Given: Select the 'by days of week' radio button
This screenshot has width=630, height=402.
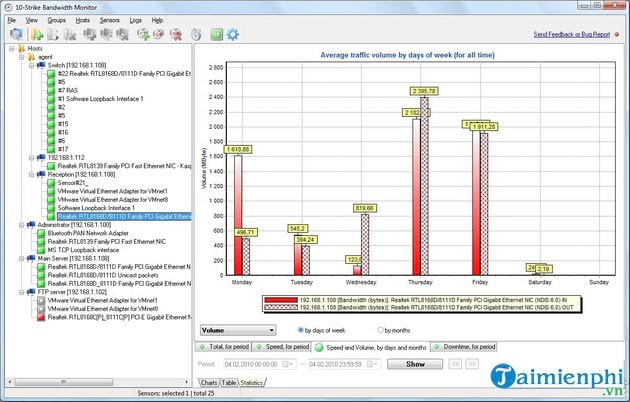Looking at the screenshot, I should [300, 330].
